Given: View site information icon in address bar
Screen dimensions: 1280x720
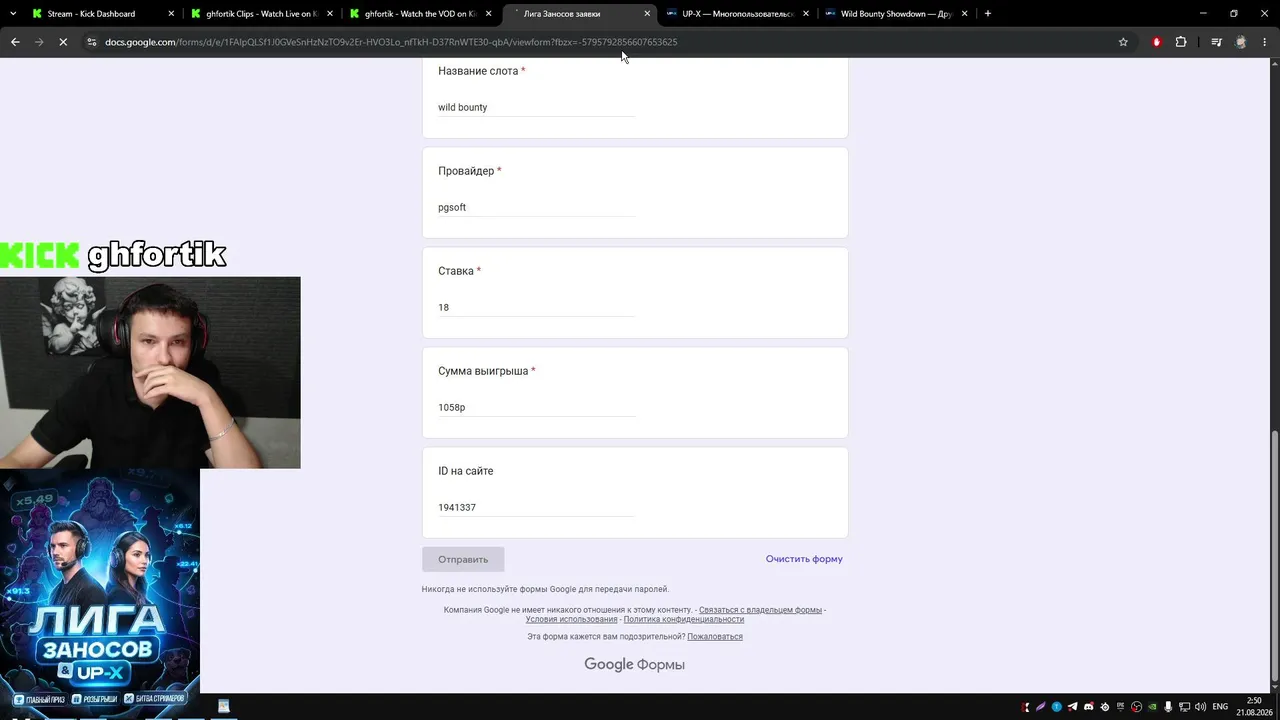Looking at the screenshot, I should (91, 42).
